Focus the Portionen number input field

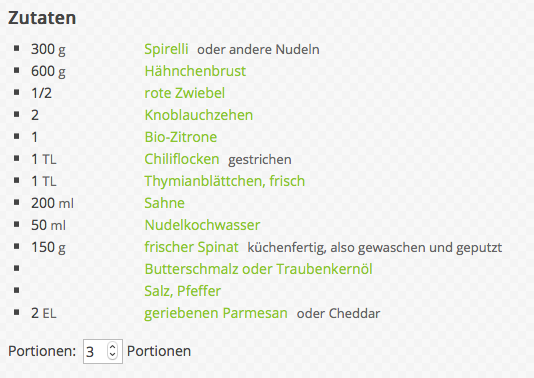click(103, 351)
